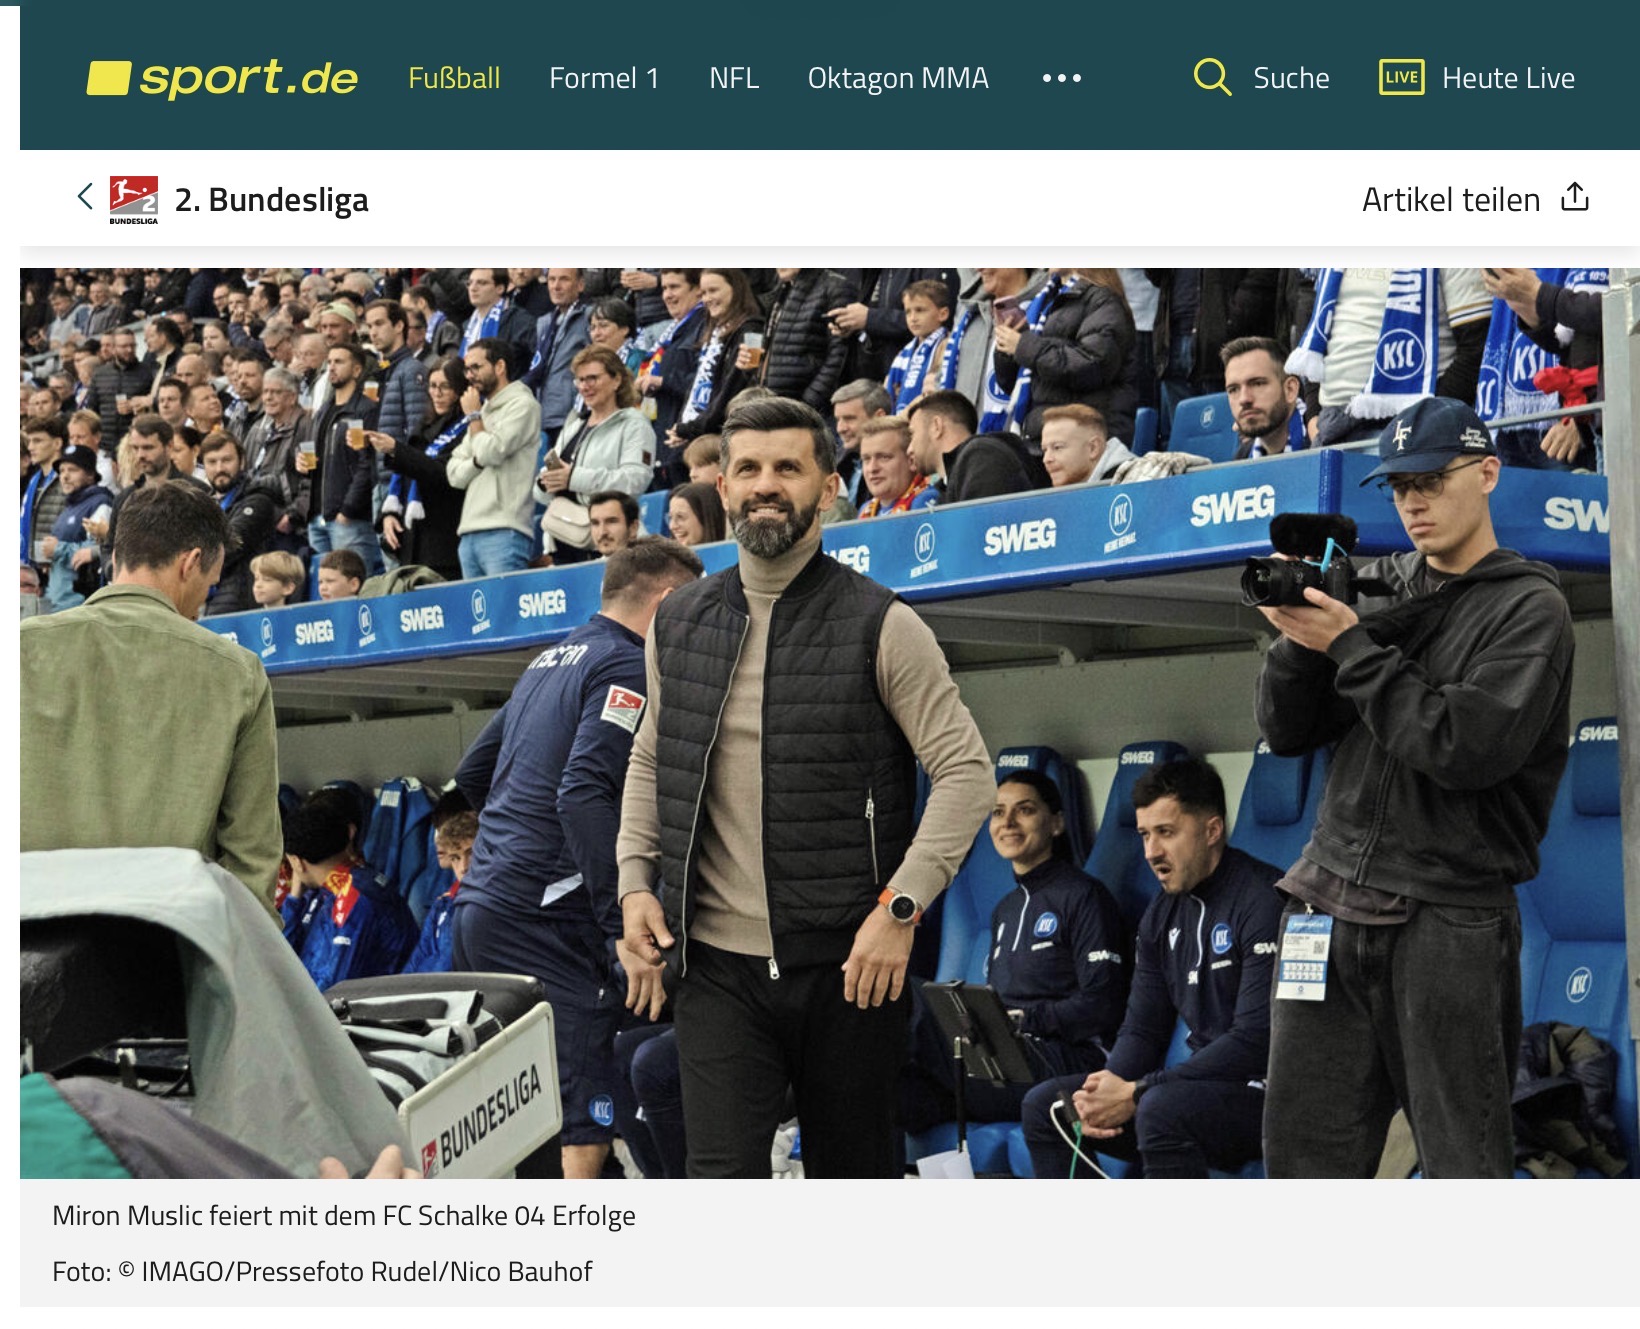
Task: Select Formel 1 in the navigation
Action: [x=604, y=78]
